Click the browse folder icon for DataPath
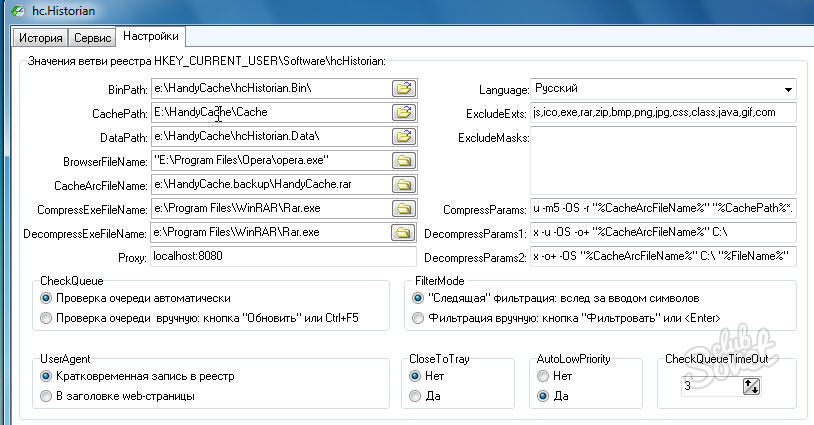Image resolution: width=814 pixels, height=425 pixels. (403, 136)
